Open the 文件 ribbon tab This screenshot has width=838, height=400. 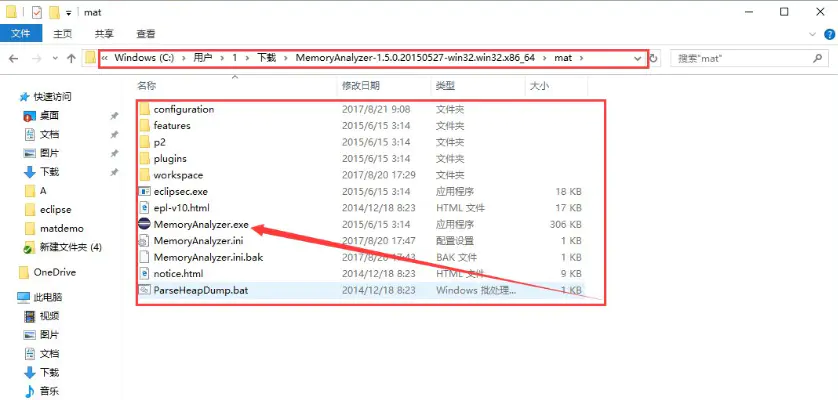click(x=20, y=33)
